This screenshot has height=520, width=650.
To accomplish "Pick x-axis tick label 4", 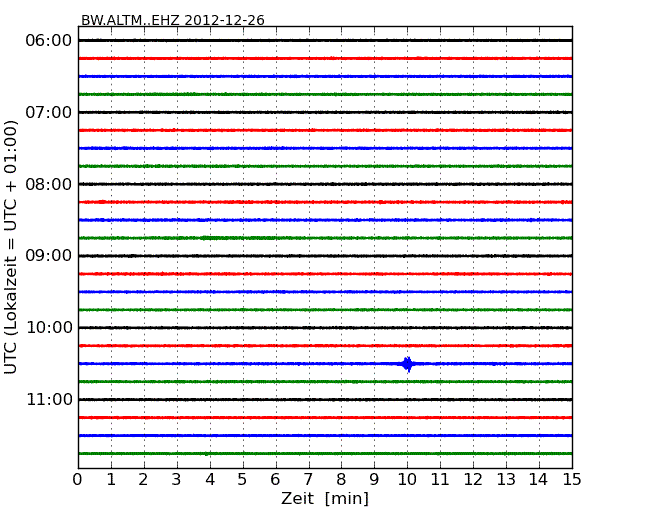I will pyautogui.click(x=210, y=480).
